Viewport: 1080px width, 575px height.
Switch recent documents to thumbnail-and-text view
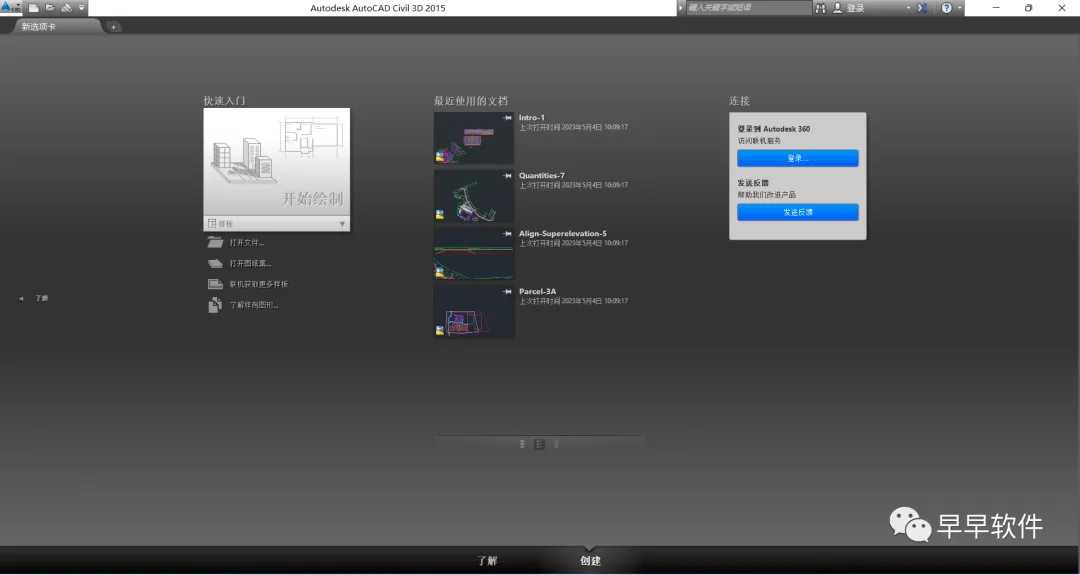click(x=539, y=444)
